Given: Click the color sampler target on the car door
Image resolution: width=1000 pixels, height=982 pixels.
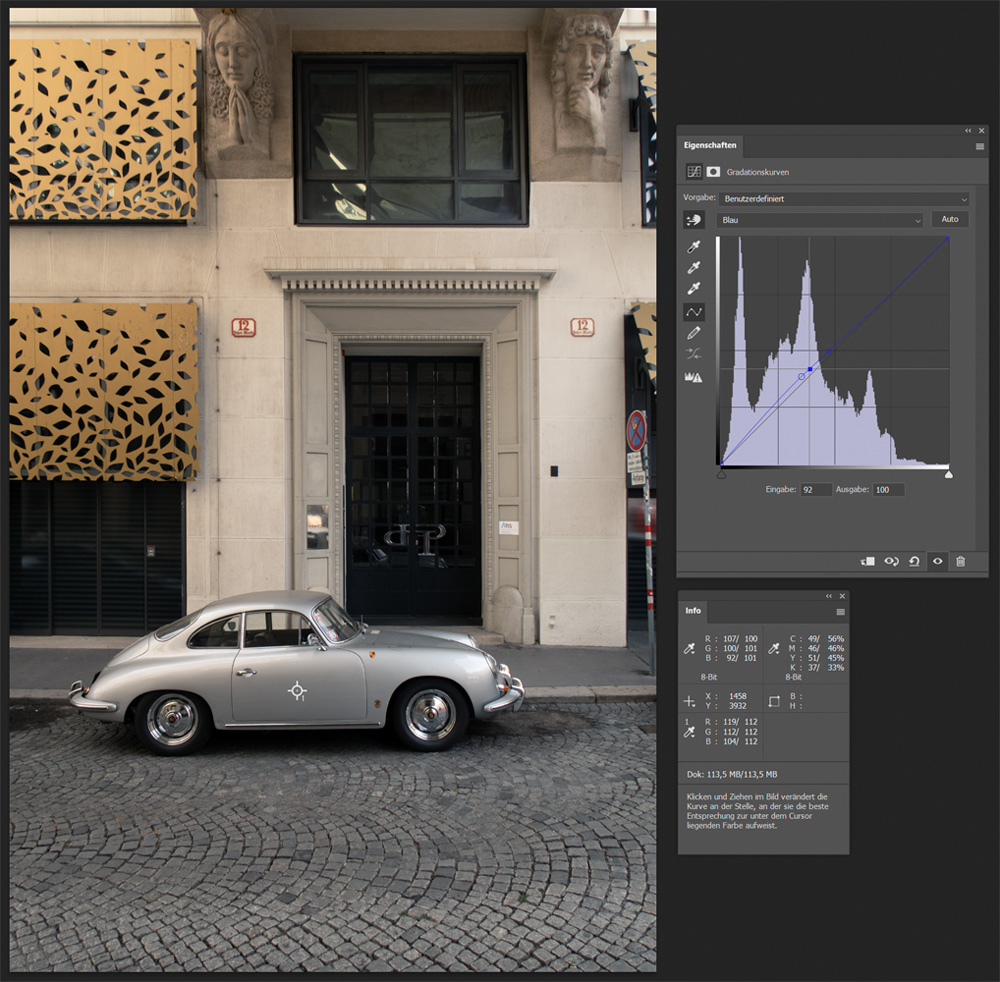Looking at the screenshot, I should 297,691.
